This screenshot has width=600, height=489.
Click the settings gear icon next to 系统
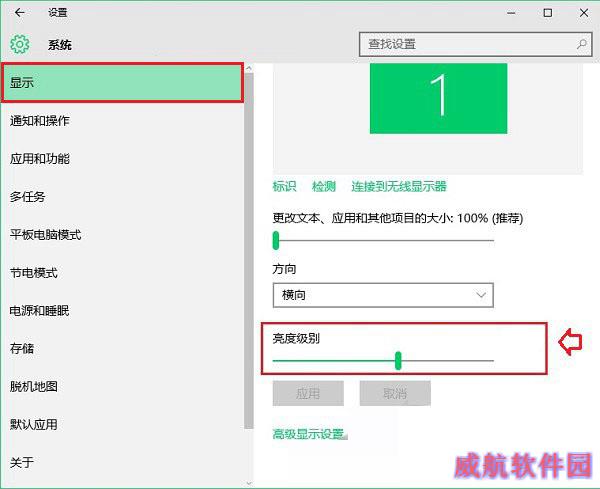tap(20, 44)
